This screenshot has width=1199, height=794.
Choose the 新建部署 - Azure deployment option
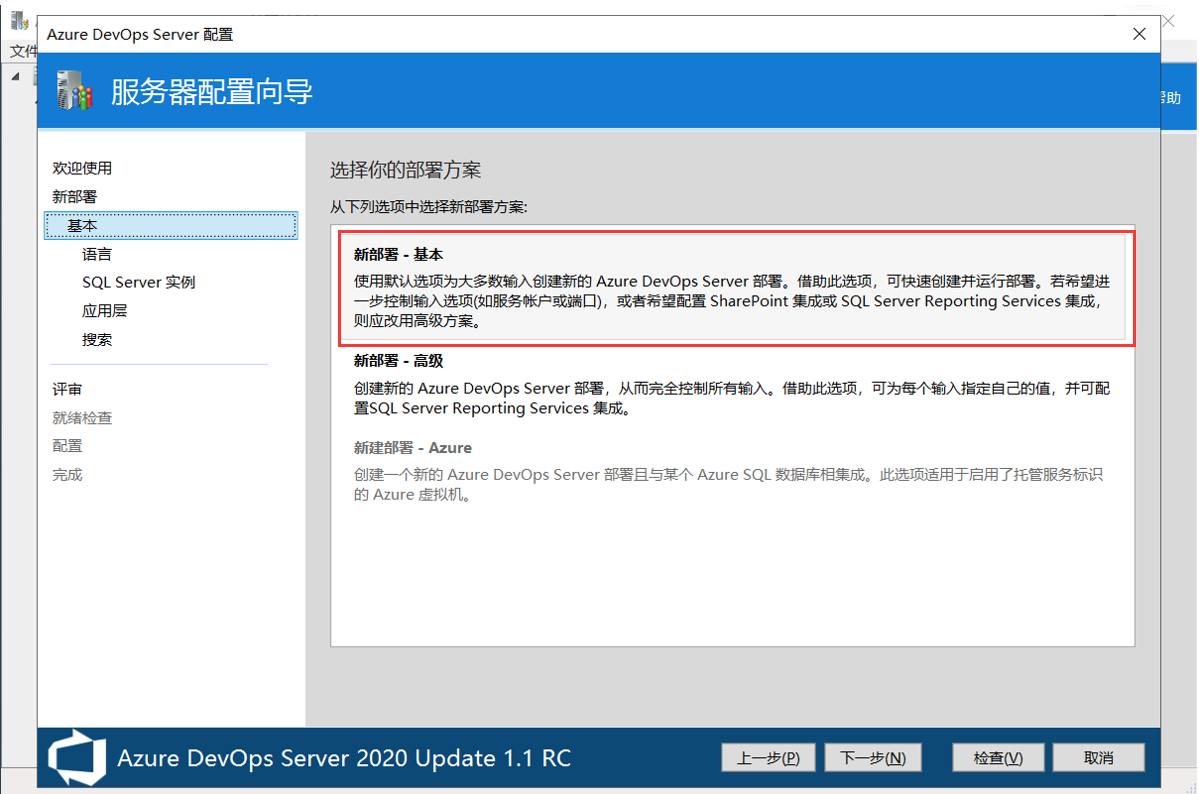(733, 470)
